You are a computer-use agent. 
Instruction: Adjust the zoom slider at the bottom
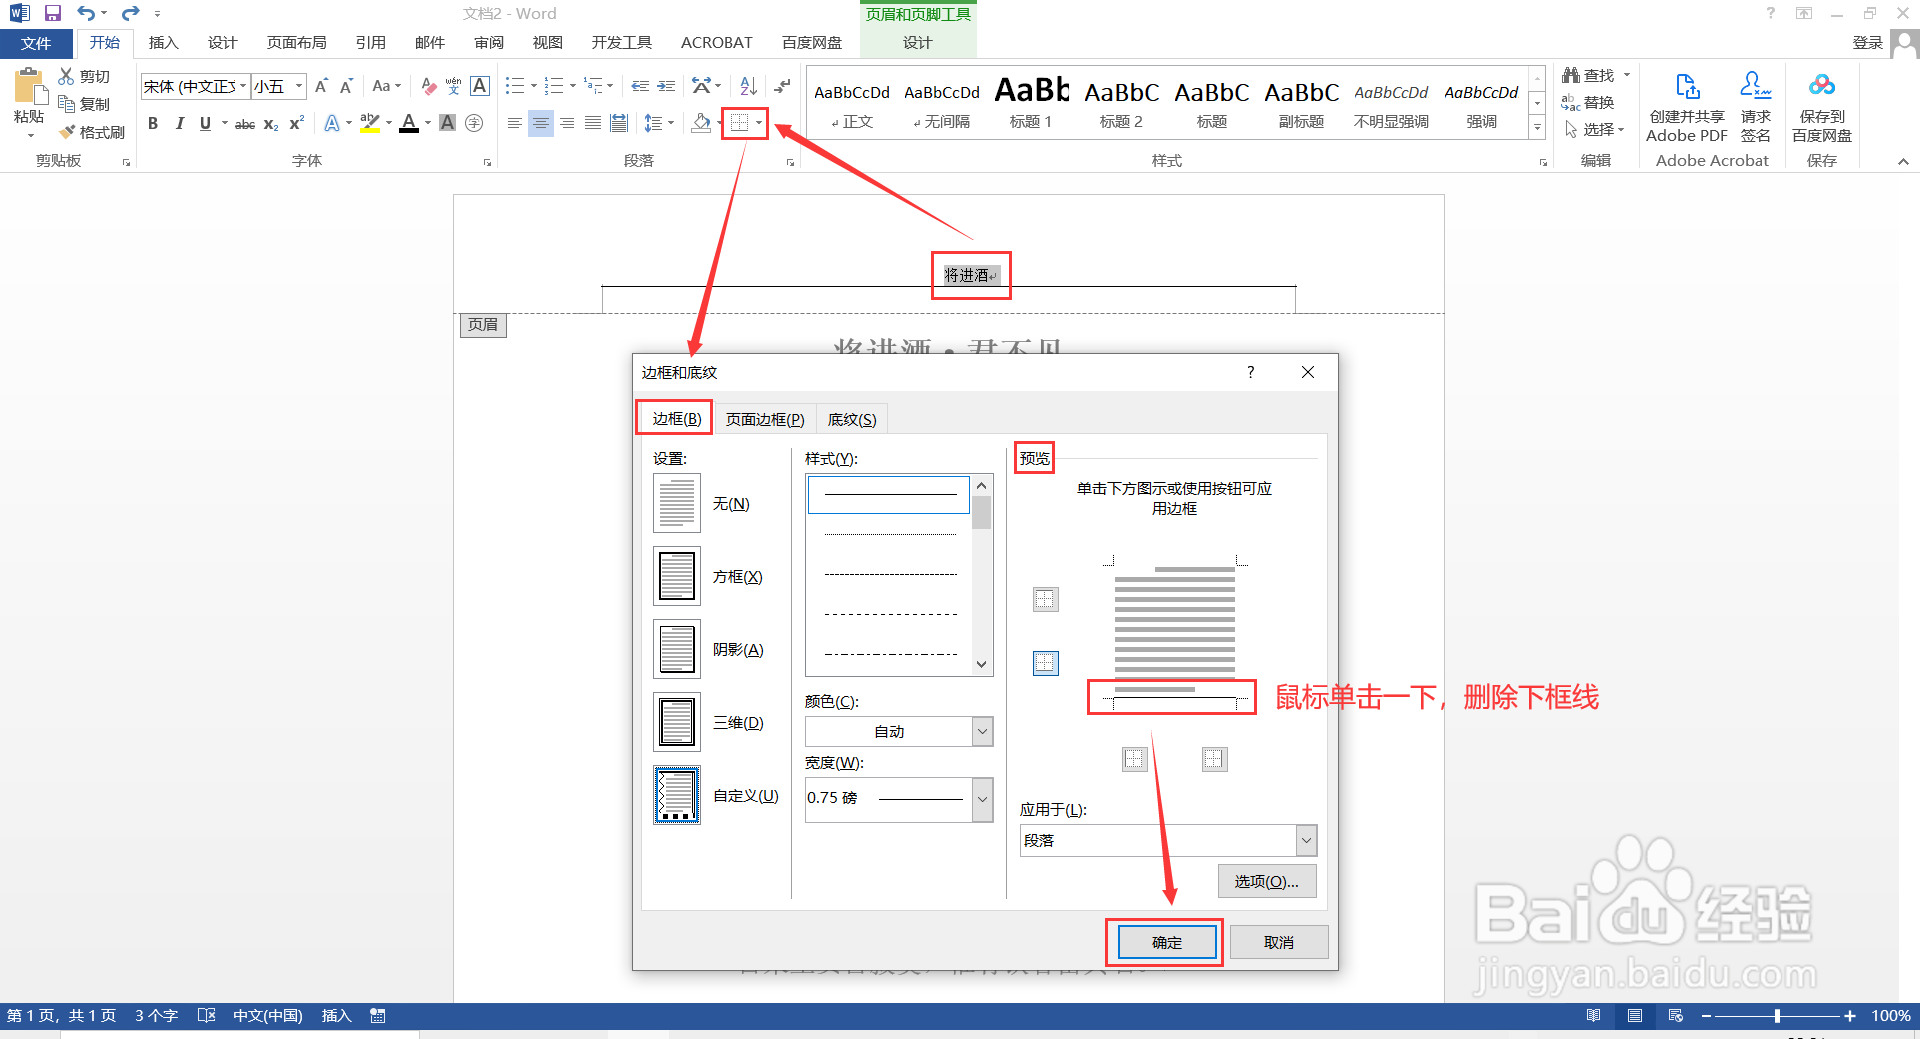pos(1778,1015)
